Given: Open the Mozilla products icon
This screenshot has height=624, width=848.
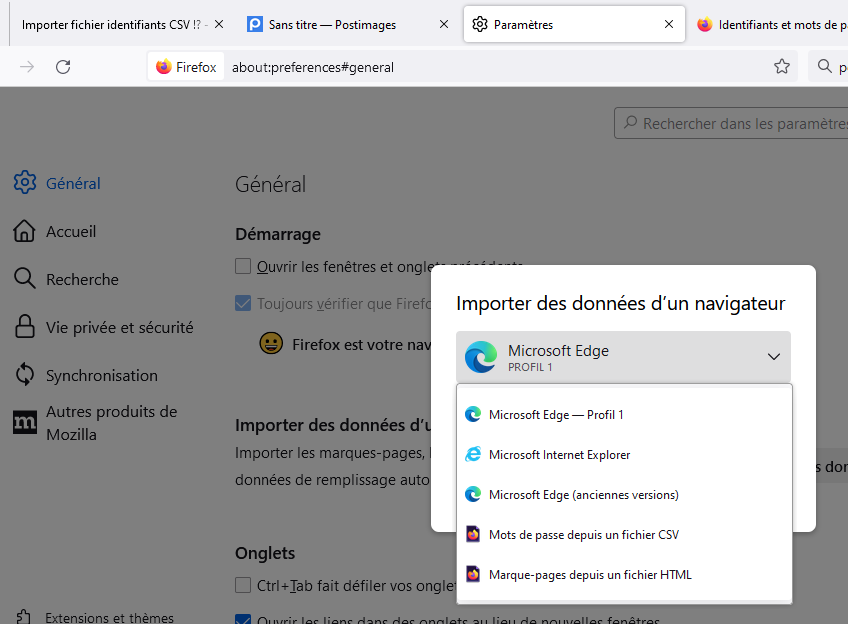Looking at the screenshot, I should [25, 422].
